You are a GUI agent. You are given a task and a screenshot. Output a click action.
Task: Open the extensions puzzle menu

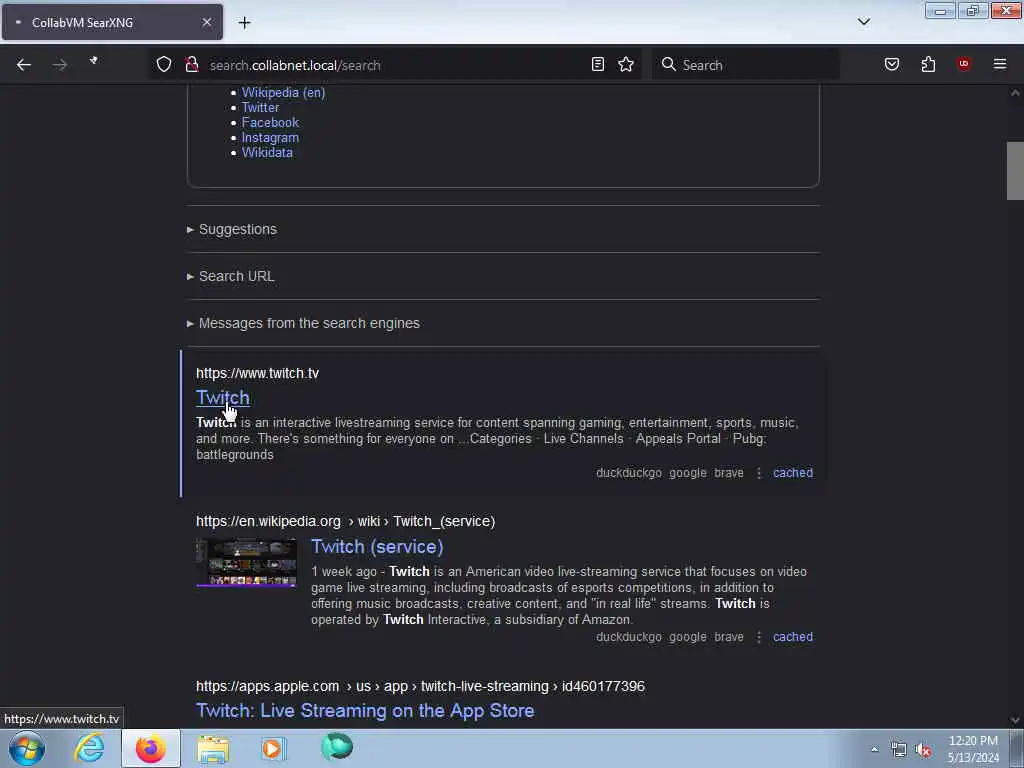click(928, 64)
